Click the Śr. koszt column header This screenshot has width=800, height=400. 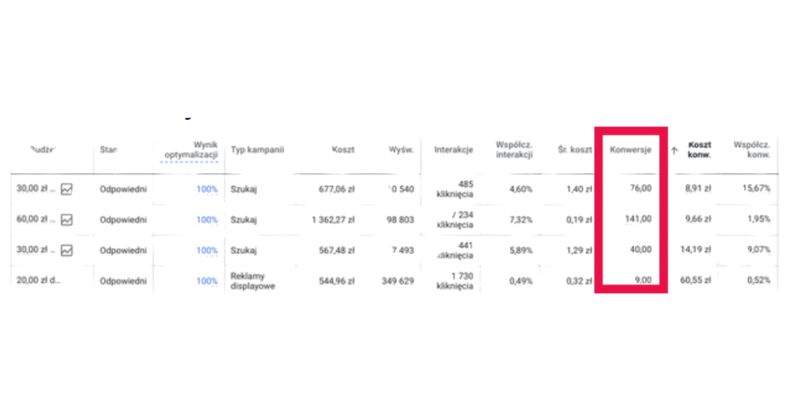pos(575,150)
